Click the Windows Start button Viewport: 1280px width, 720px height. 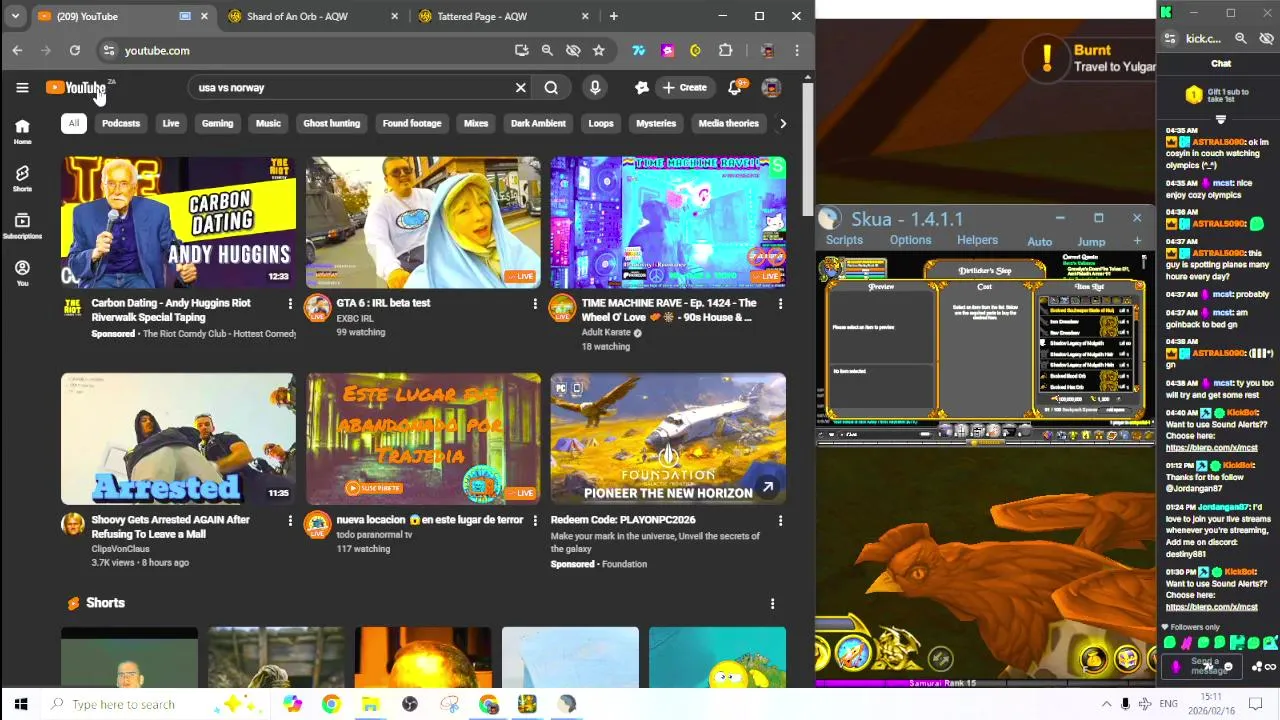pos(20,704)
